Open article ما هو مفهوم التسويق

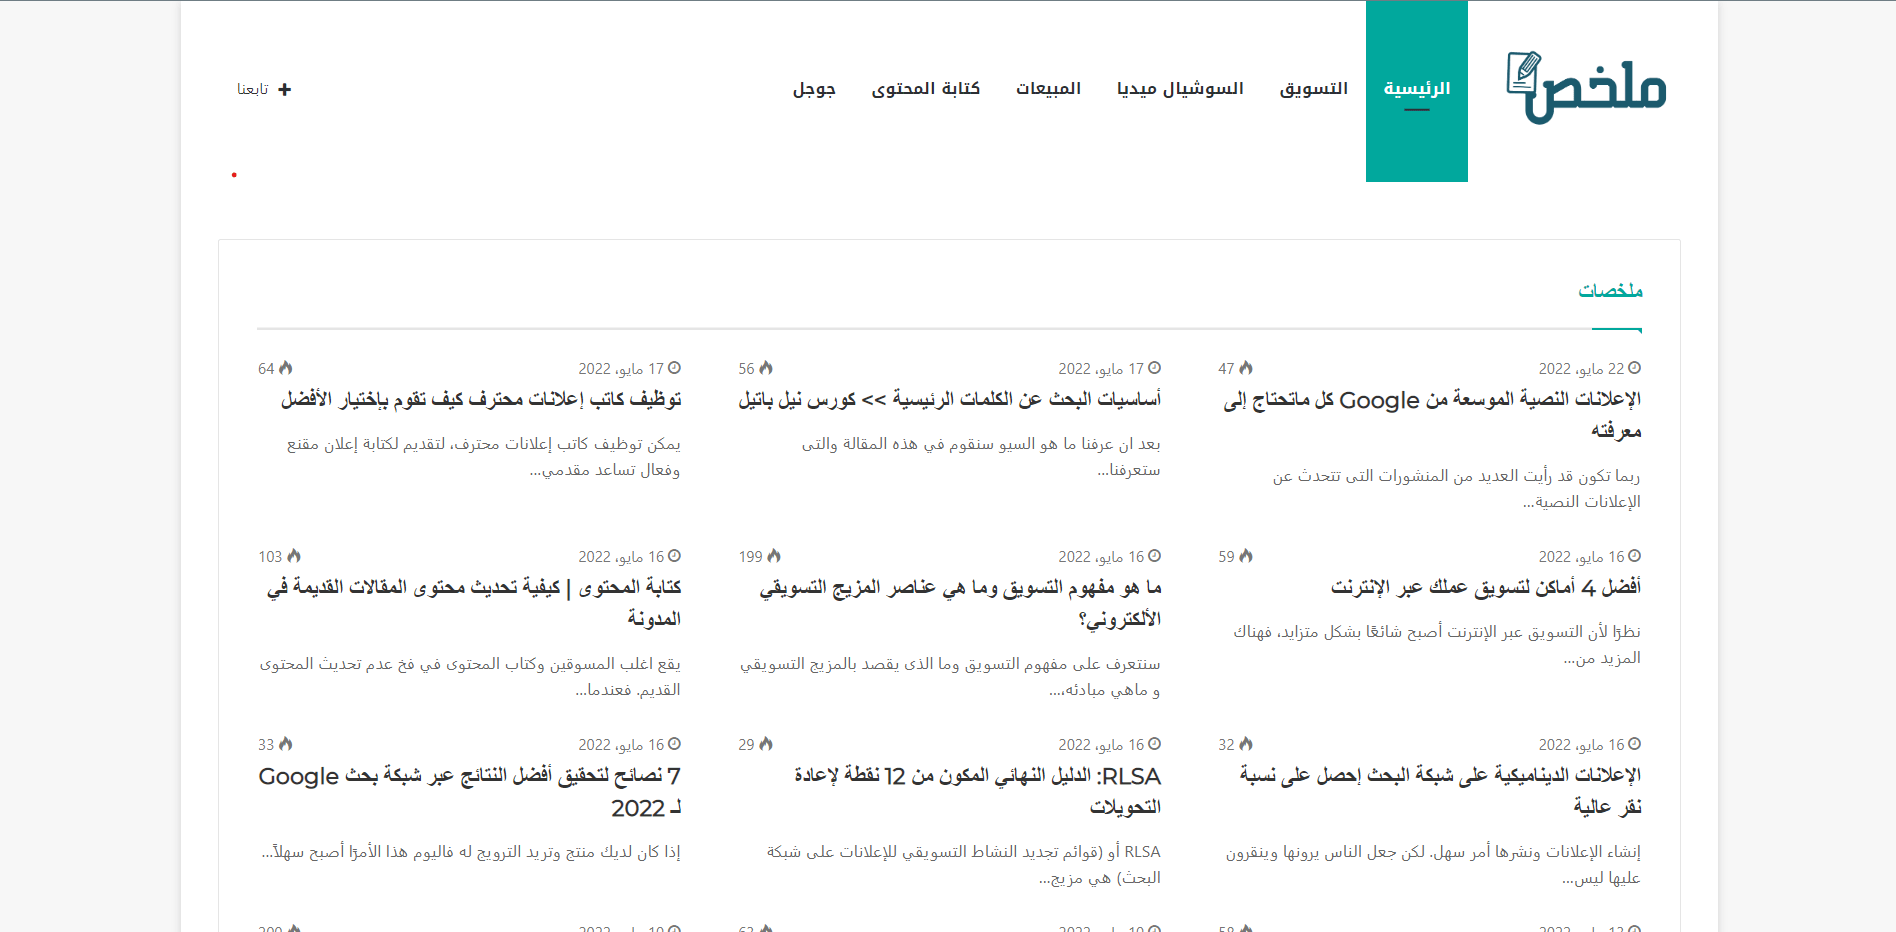[x=960, y=603]
